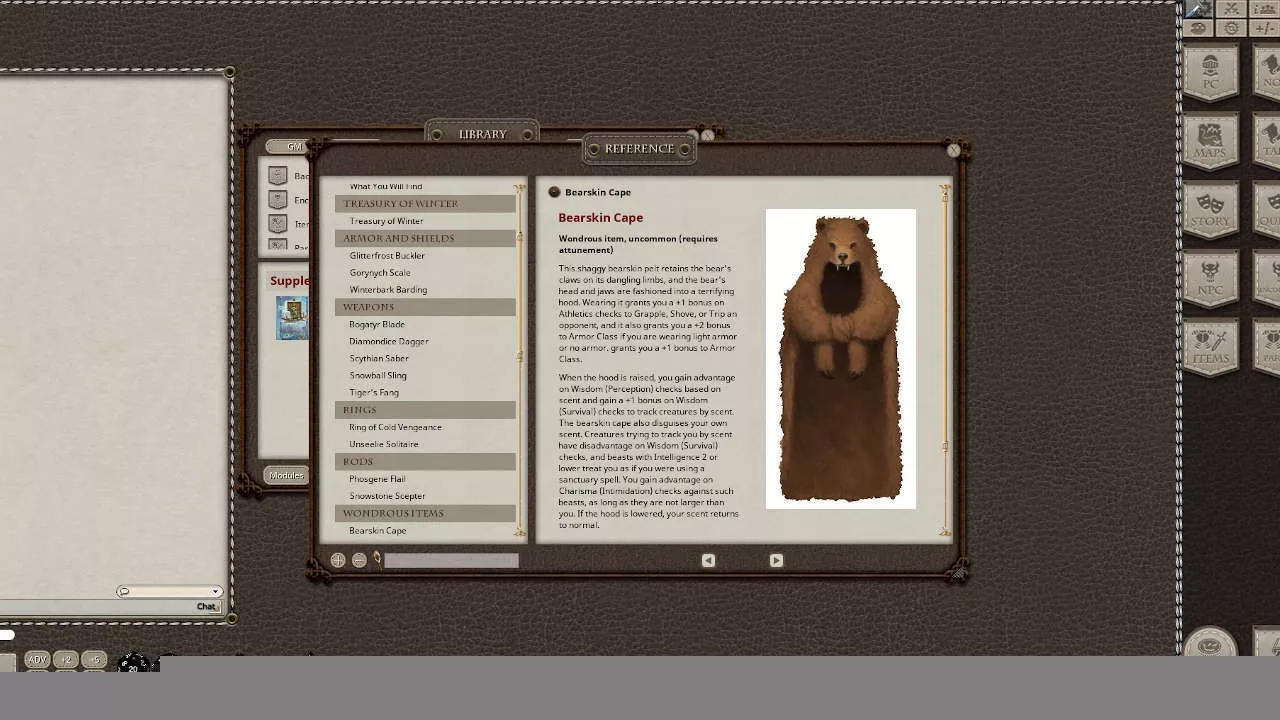The height and width of the screenshot is (720, 1280).
Task: Click Weapons section header
Action: 425,307
